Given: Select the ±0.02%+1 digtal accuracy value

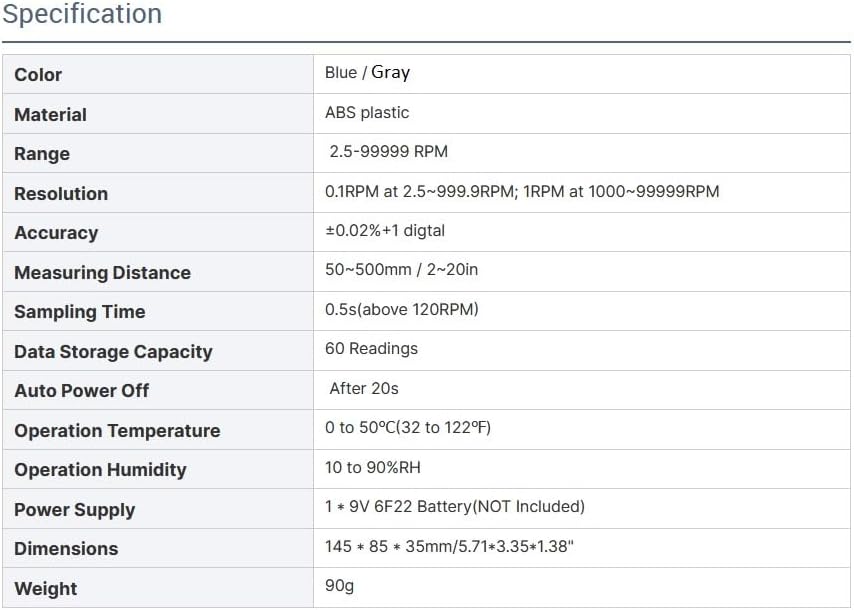Looking at the screenshot, I should 385,231.
